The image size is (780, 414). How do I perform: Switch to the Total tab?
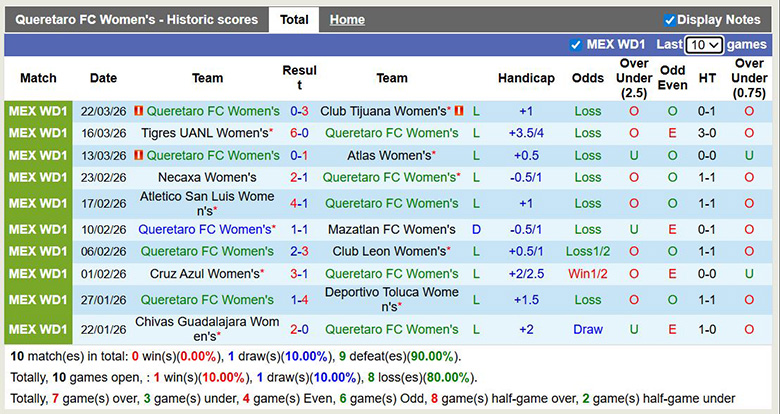294,20
